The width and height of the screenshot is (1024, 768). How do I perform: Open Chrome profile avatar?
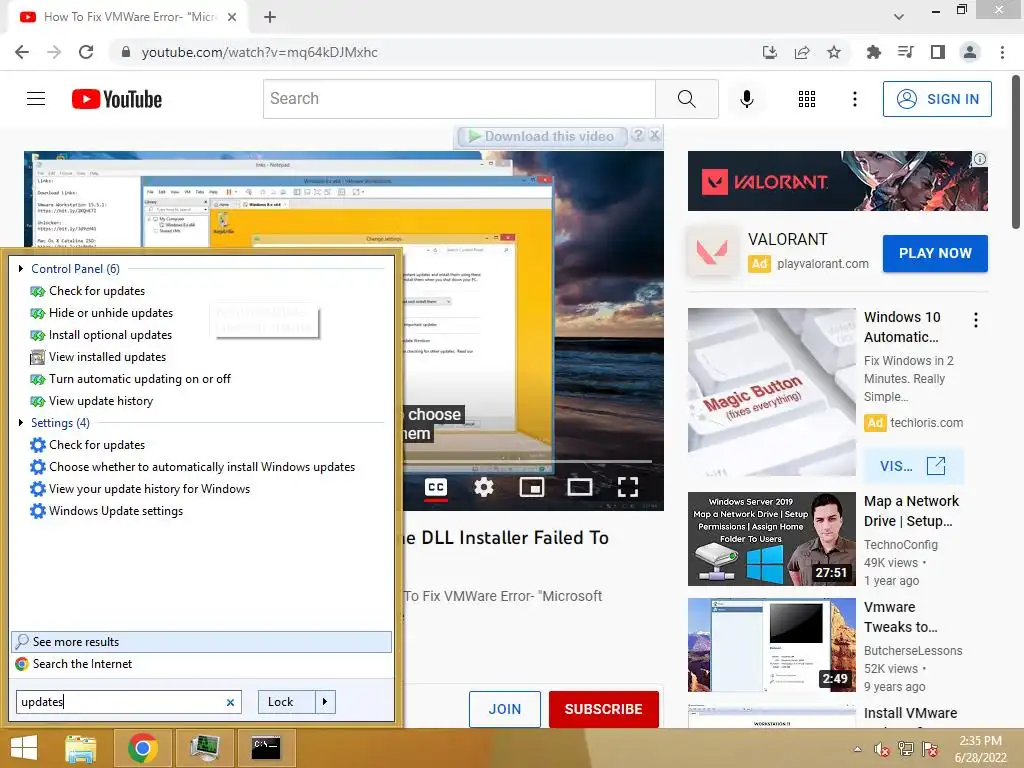coord(970,52)
